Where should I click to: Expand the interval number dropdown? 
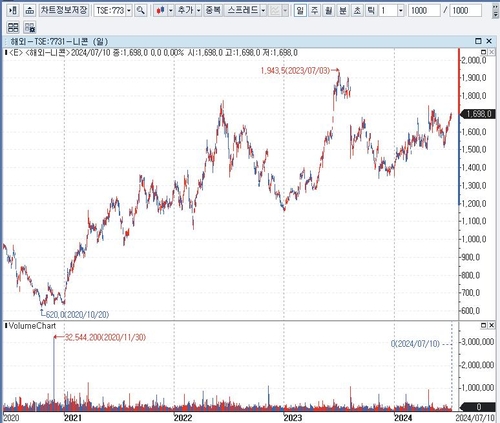(x=401, y=11)
